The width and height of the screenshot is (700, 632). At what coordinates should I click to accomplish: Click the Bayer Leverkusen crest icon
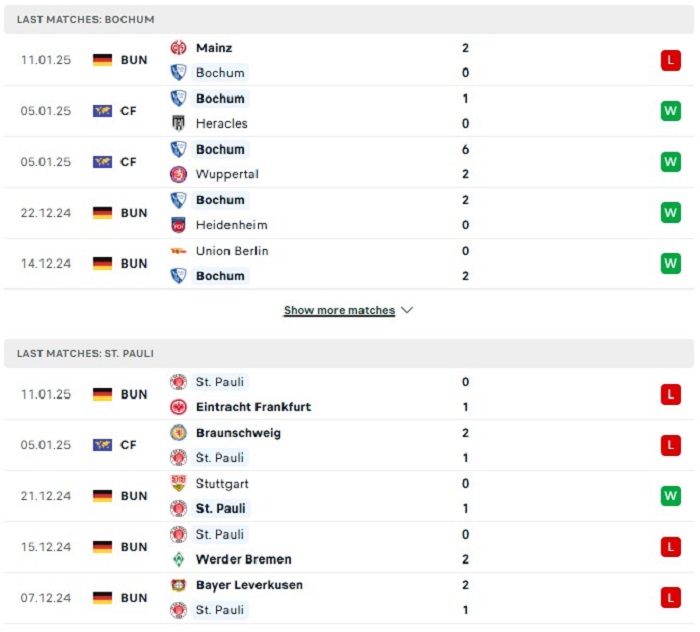click(178, 585)
